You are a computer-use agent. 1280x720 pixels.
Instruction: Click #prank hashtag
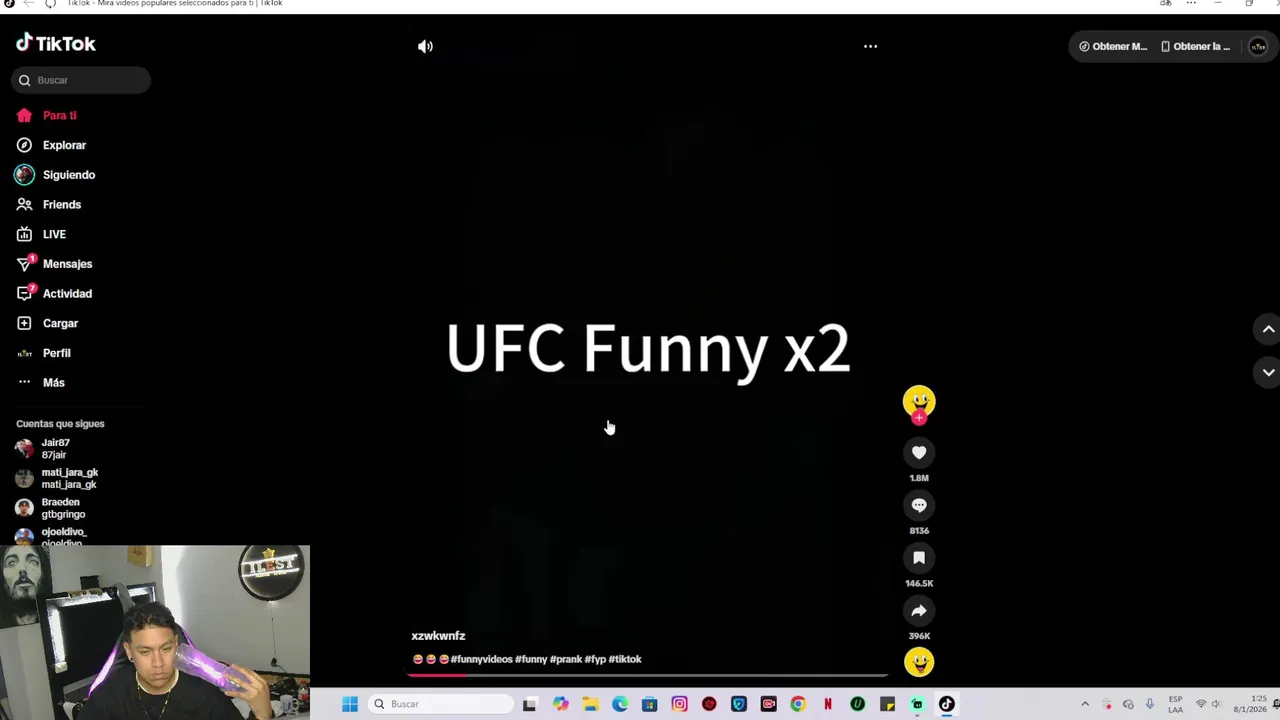565,659
